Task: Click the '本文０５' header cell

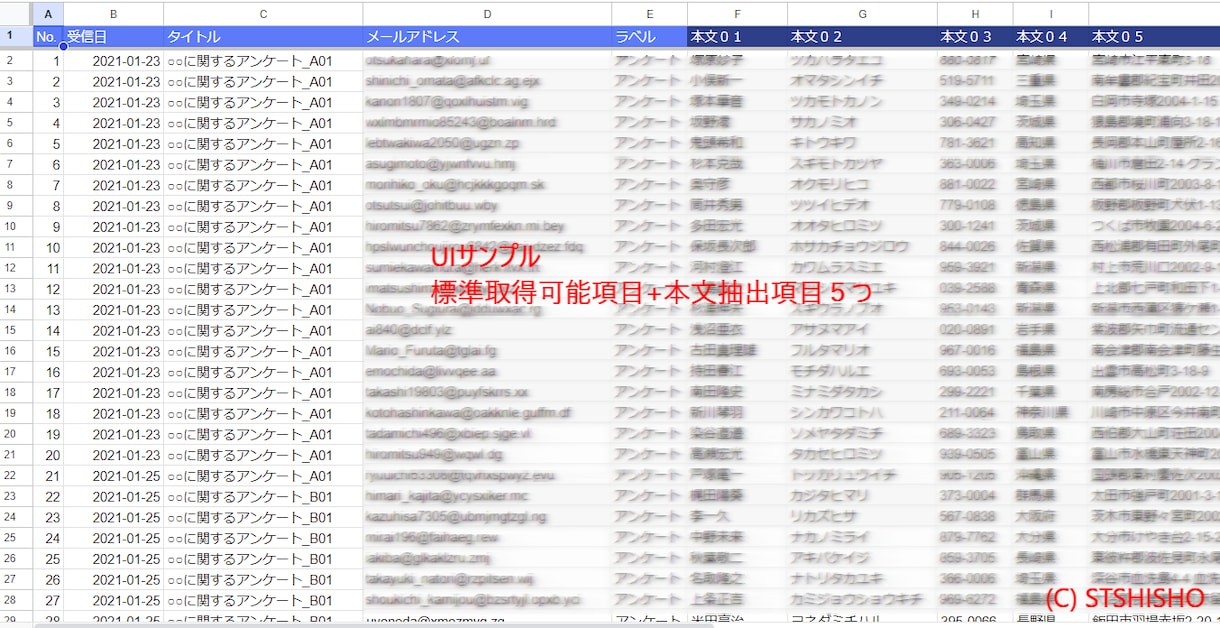Action: point(1154,36)
